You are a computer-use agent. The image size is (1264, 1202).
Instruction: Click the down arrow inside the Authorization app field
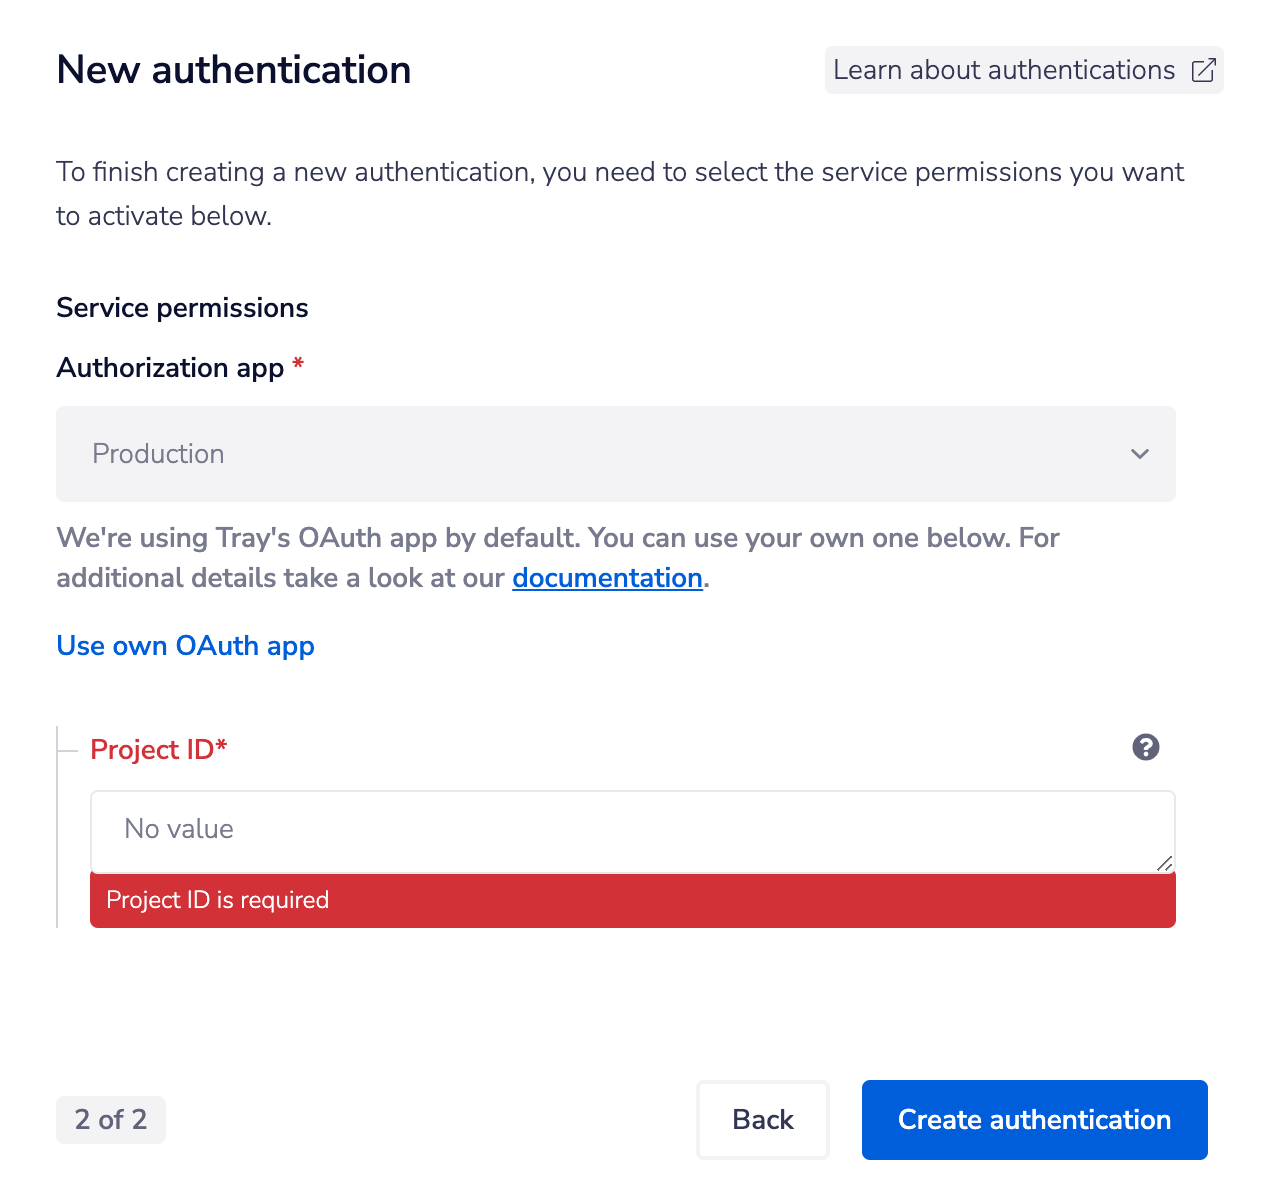[x=1139, y=454]
